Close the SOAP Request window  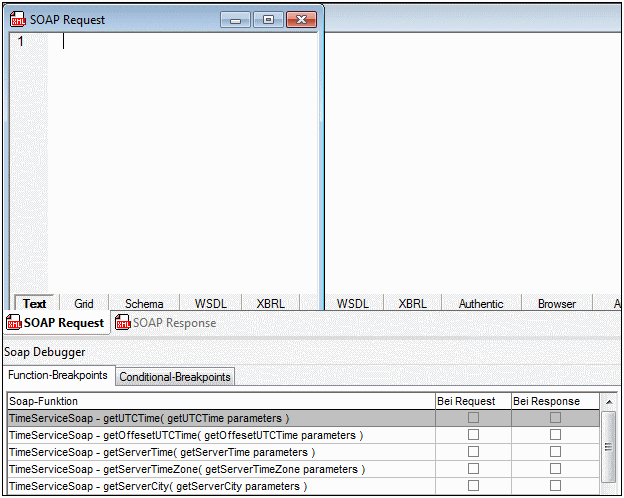point(299,19)
